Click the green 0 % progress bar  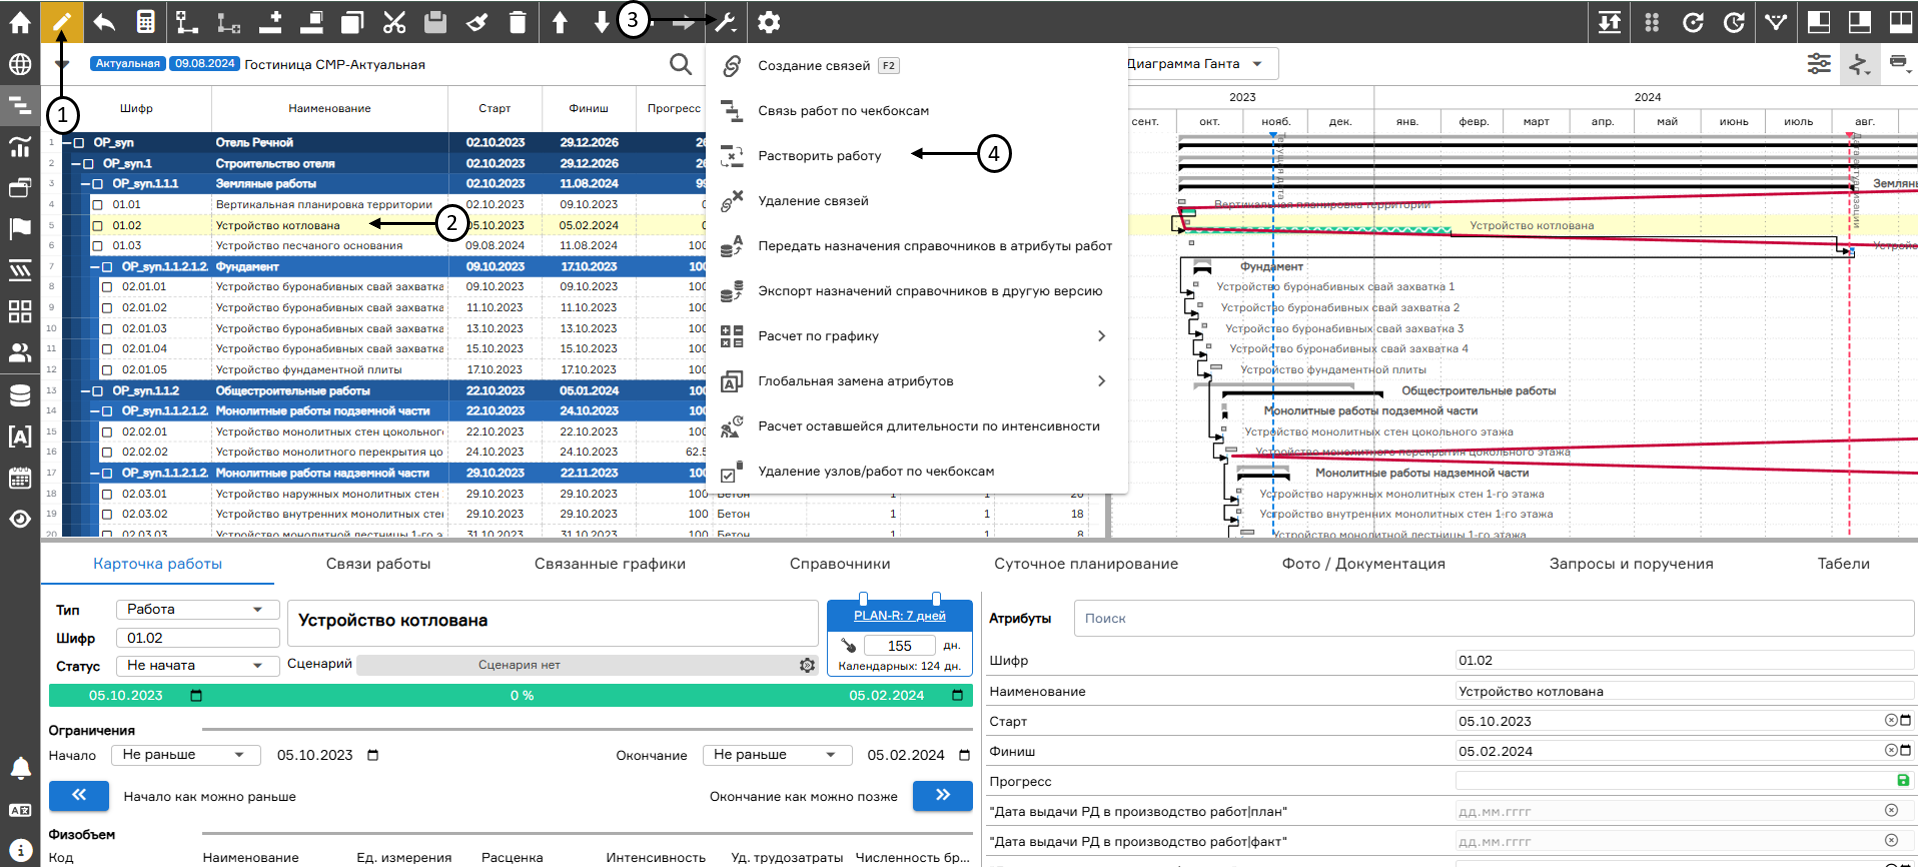pos(511,695)
